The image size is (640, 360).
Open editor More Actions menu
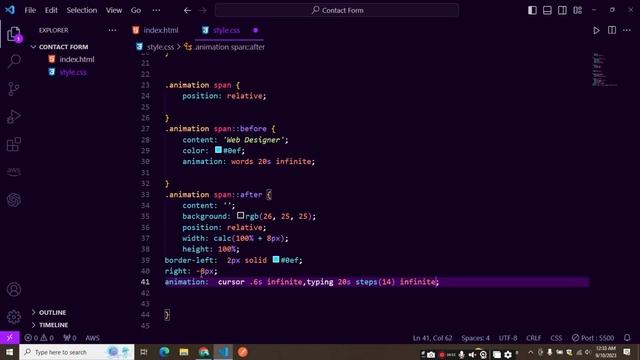point(627,30)
